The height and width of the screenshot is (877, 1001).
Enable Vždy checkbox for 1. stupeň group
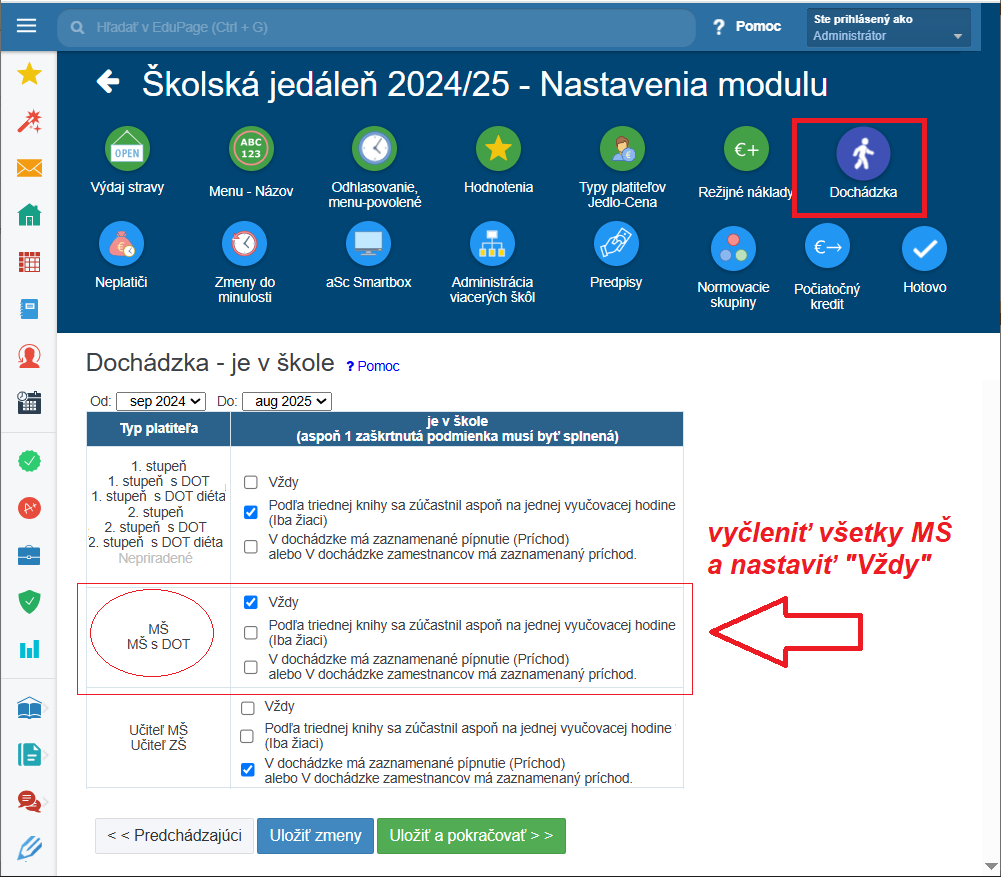[x=251, y=482]
